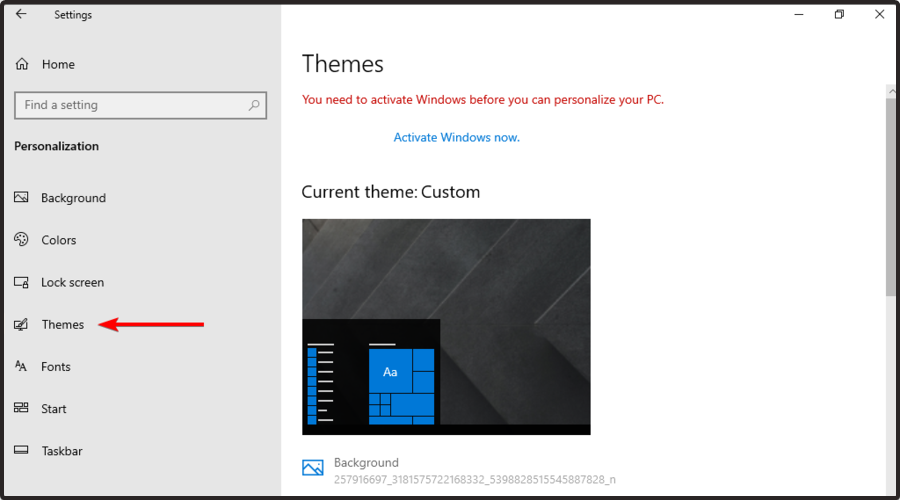Image resolution: width=900 pixels, height=500 pixels.
Task: Click the activation warning red text
Action: pos(483,100)
